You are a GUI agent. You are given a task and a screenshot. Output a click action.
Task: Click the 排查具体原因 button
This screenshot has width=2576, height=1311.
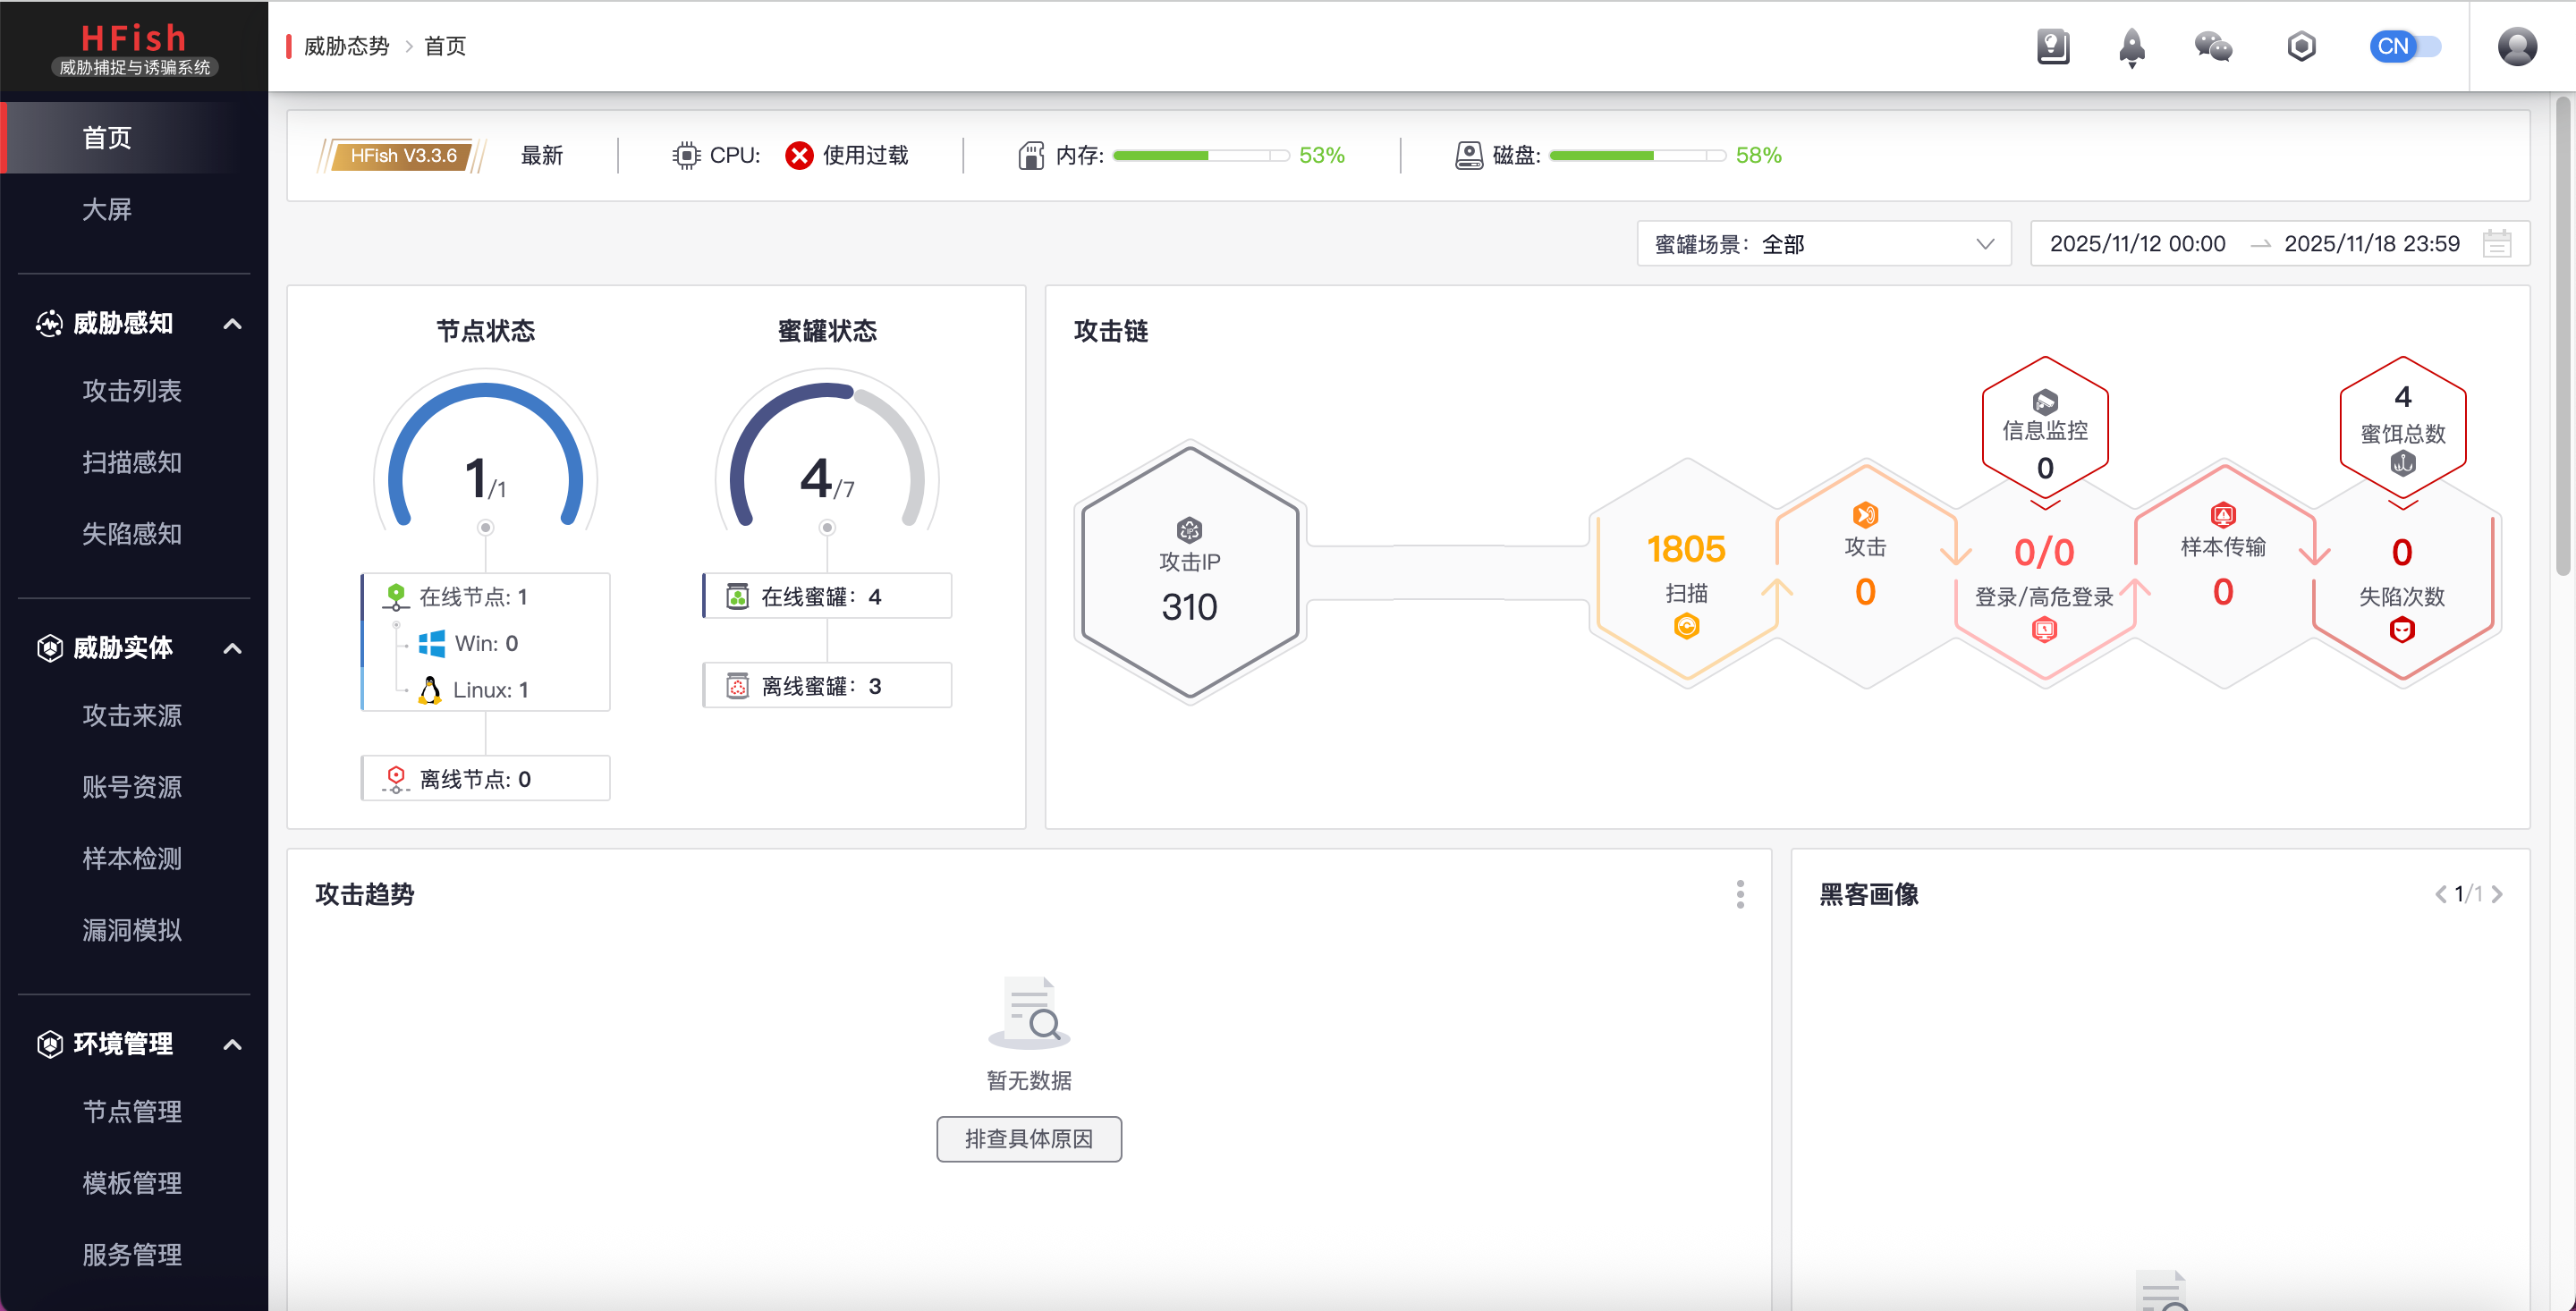(1028, 1139)
